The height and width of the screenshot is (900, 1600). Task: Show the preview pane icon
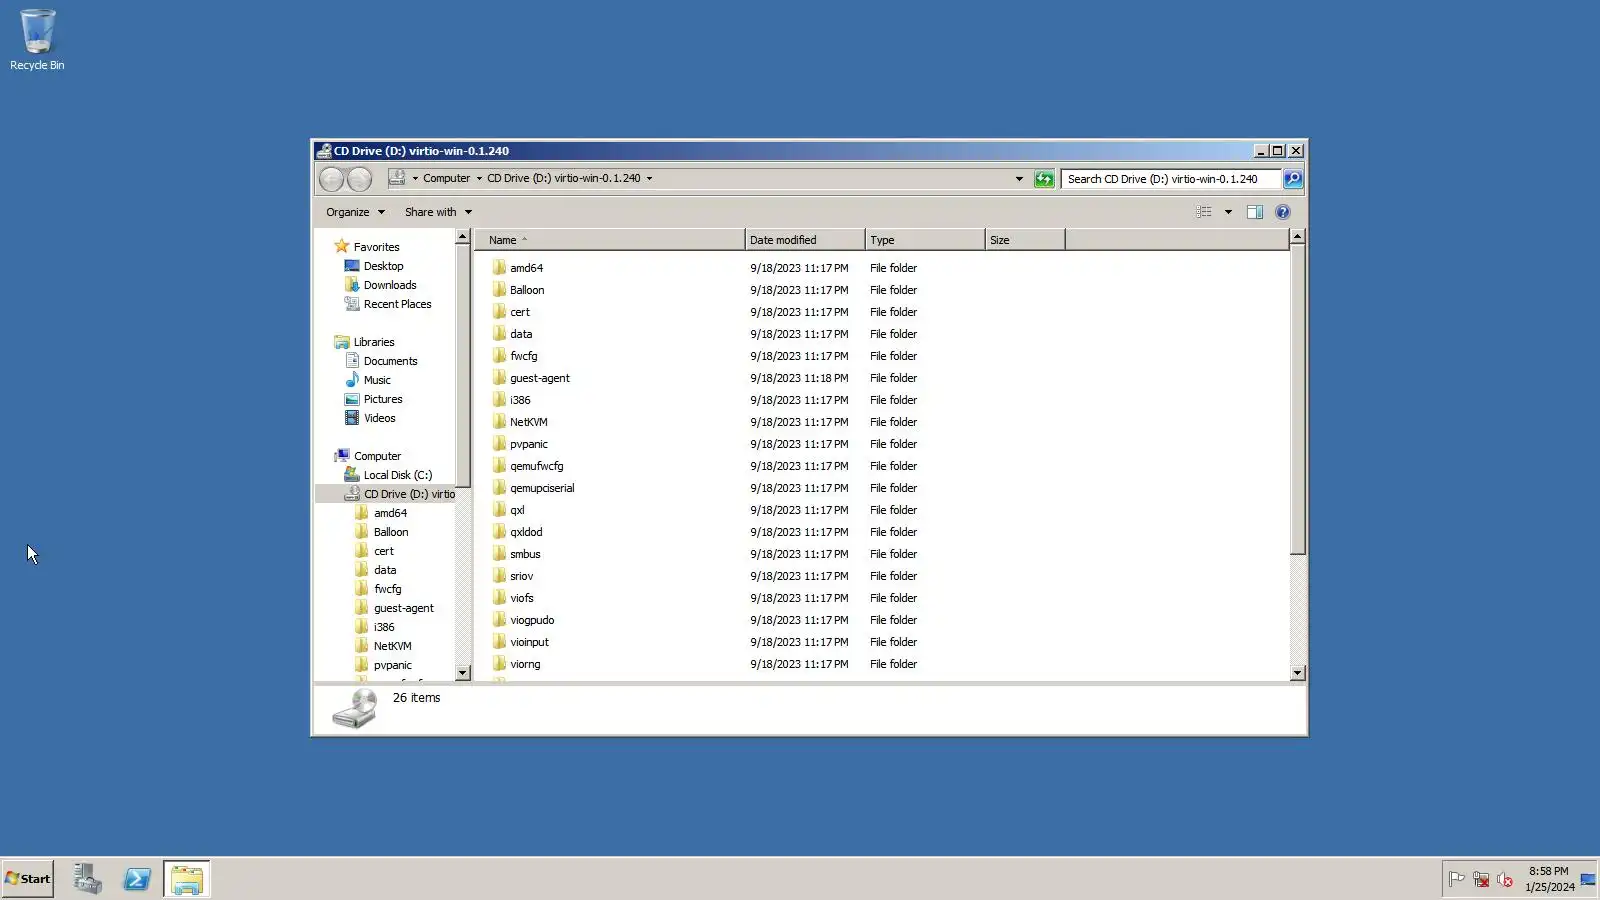pos(1255,212)
